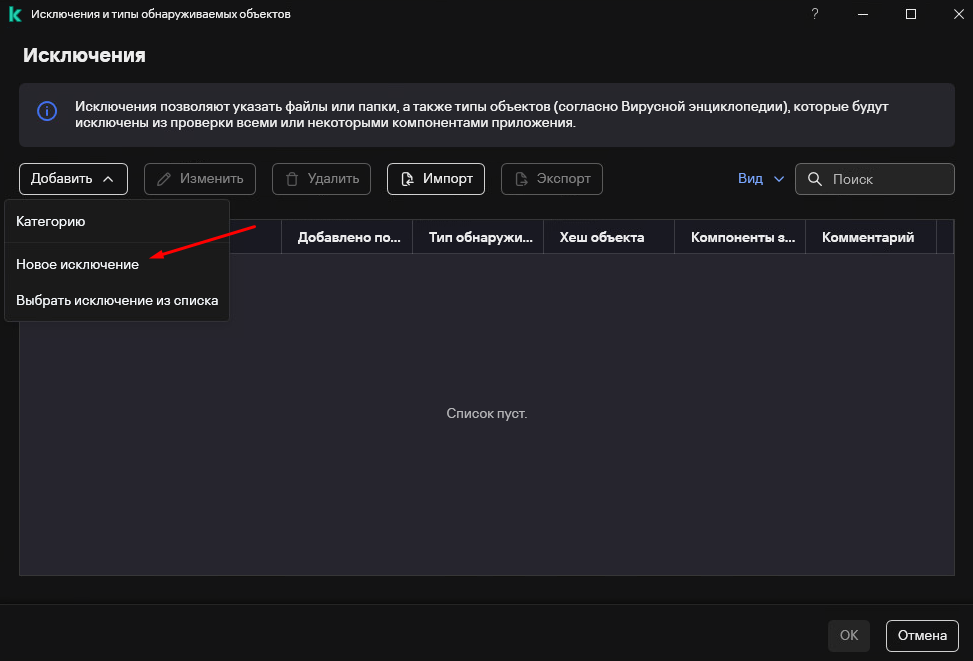The width and height of the screenshot is (973, 661).
Task: Click the pencil icon for Изменить
Action: pos(164,179)
